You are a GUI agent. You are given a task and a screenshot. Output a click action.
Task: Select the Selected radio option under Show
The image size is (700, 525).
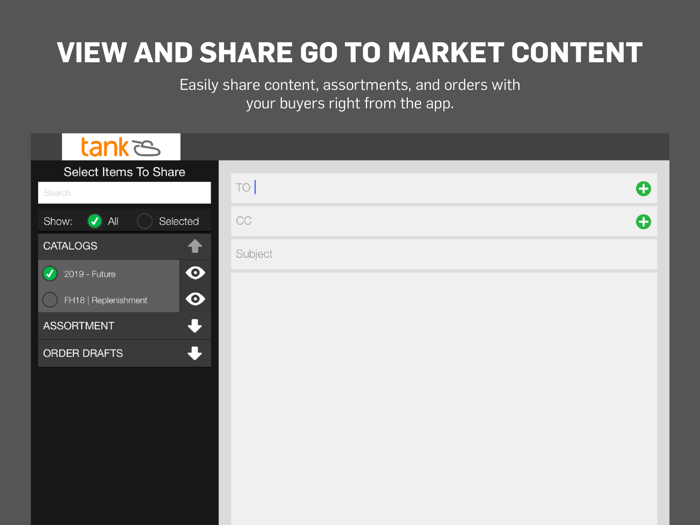pyautogui.click(x=145, y=221)
